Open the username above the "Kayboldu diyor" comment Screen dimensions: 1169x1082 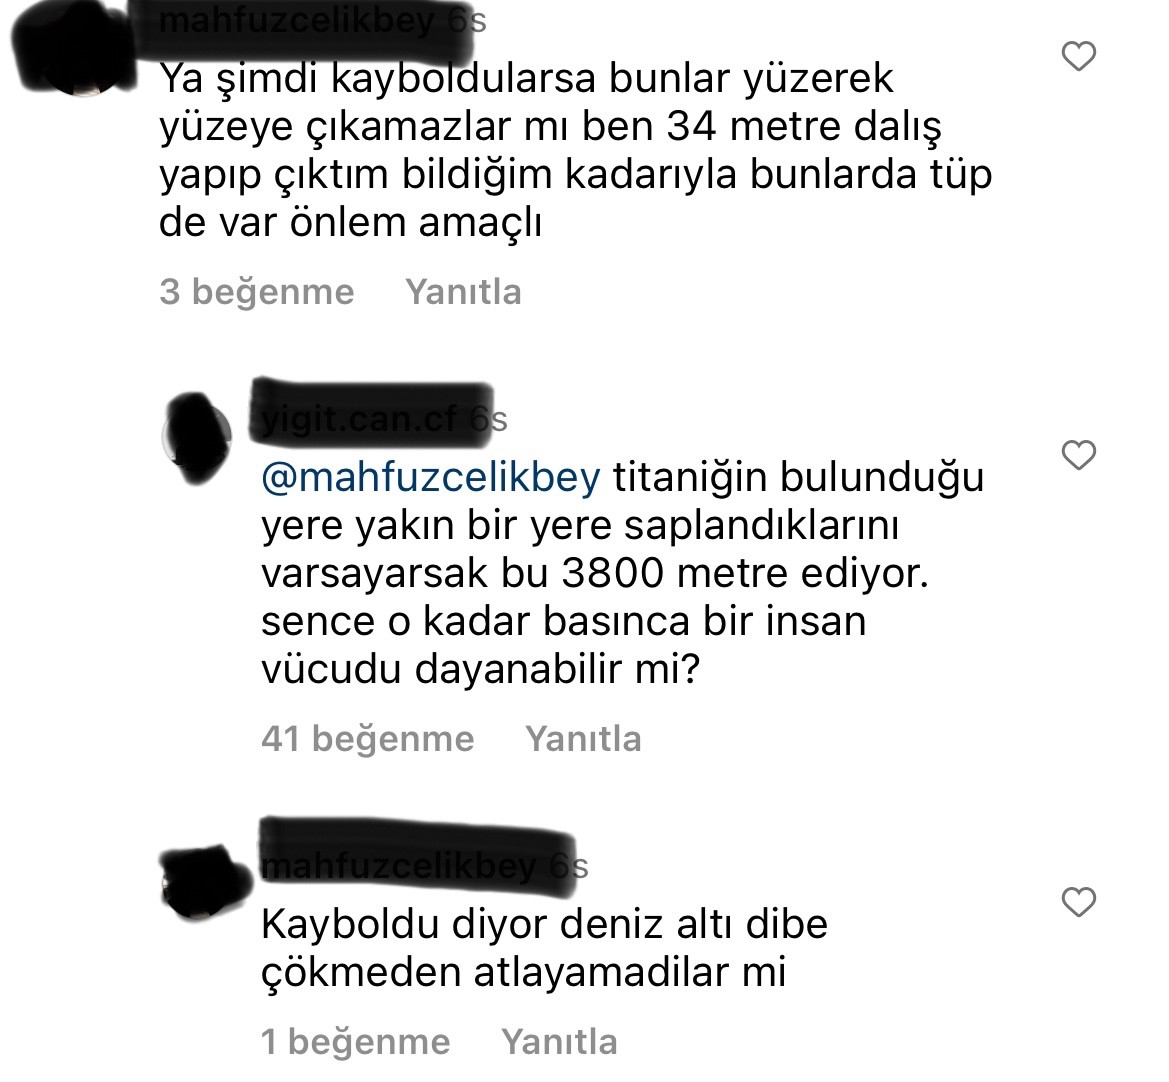coord(399,866)
